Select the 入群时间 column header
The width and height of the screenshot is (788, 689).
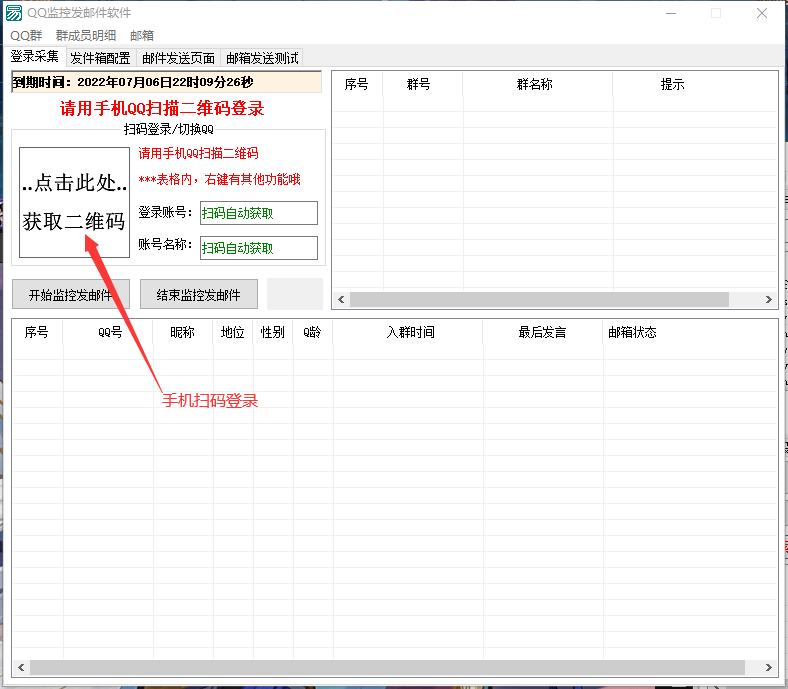pyautogui.click(x=408, y=332)
